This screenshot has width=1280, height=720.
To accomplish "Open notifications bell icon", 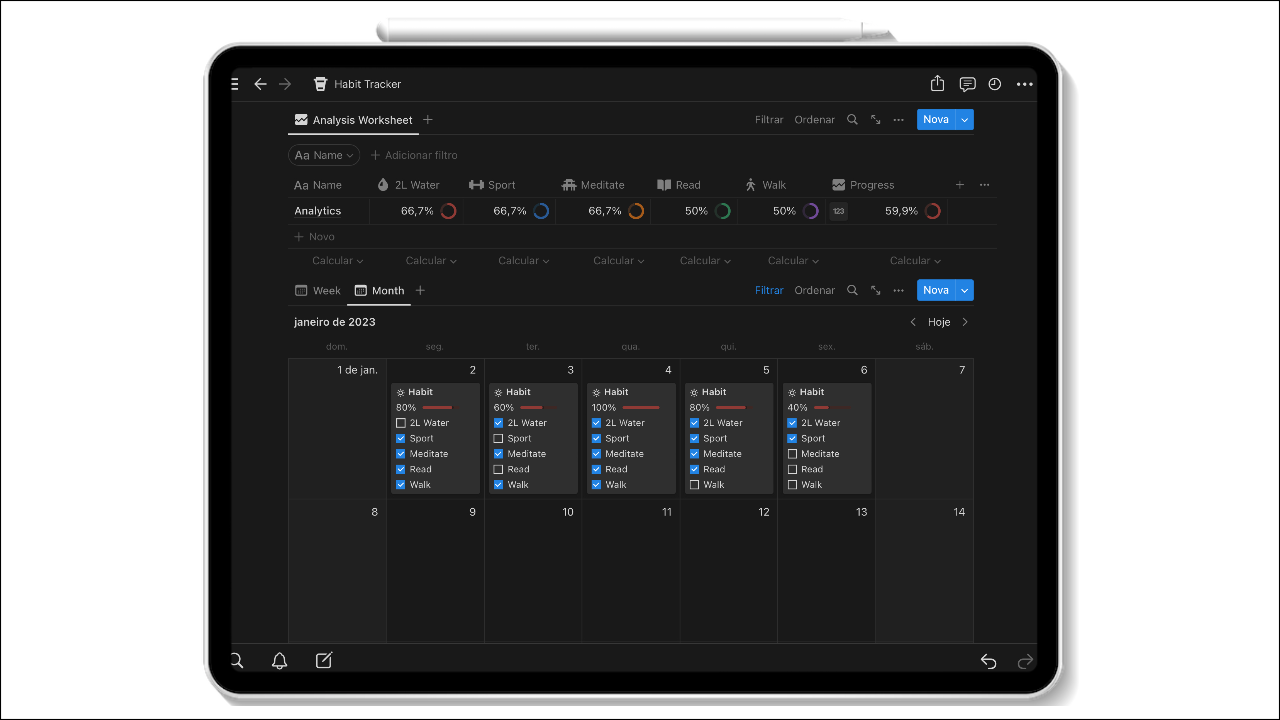I will click(280, 660).
